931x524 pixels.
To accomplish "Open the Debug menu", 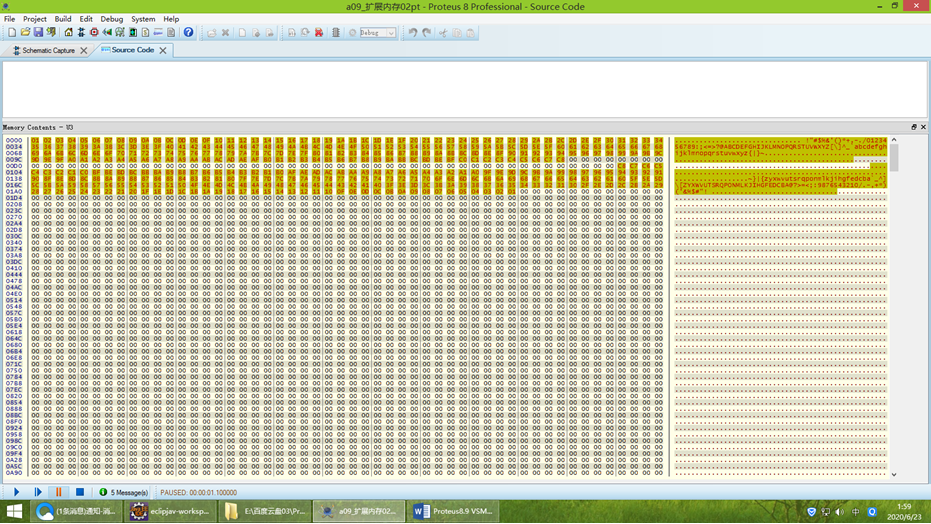I will [x=111, y=19].
